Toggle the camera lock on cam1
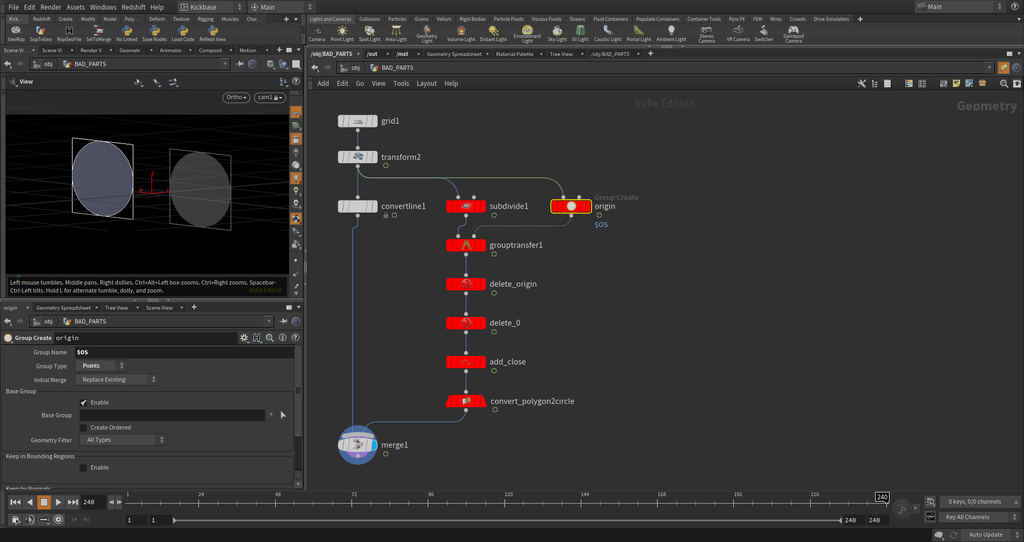The height and width of the screenshot is (542, 1024). pyautogui.click(x=277, y=97)
